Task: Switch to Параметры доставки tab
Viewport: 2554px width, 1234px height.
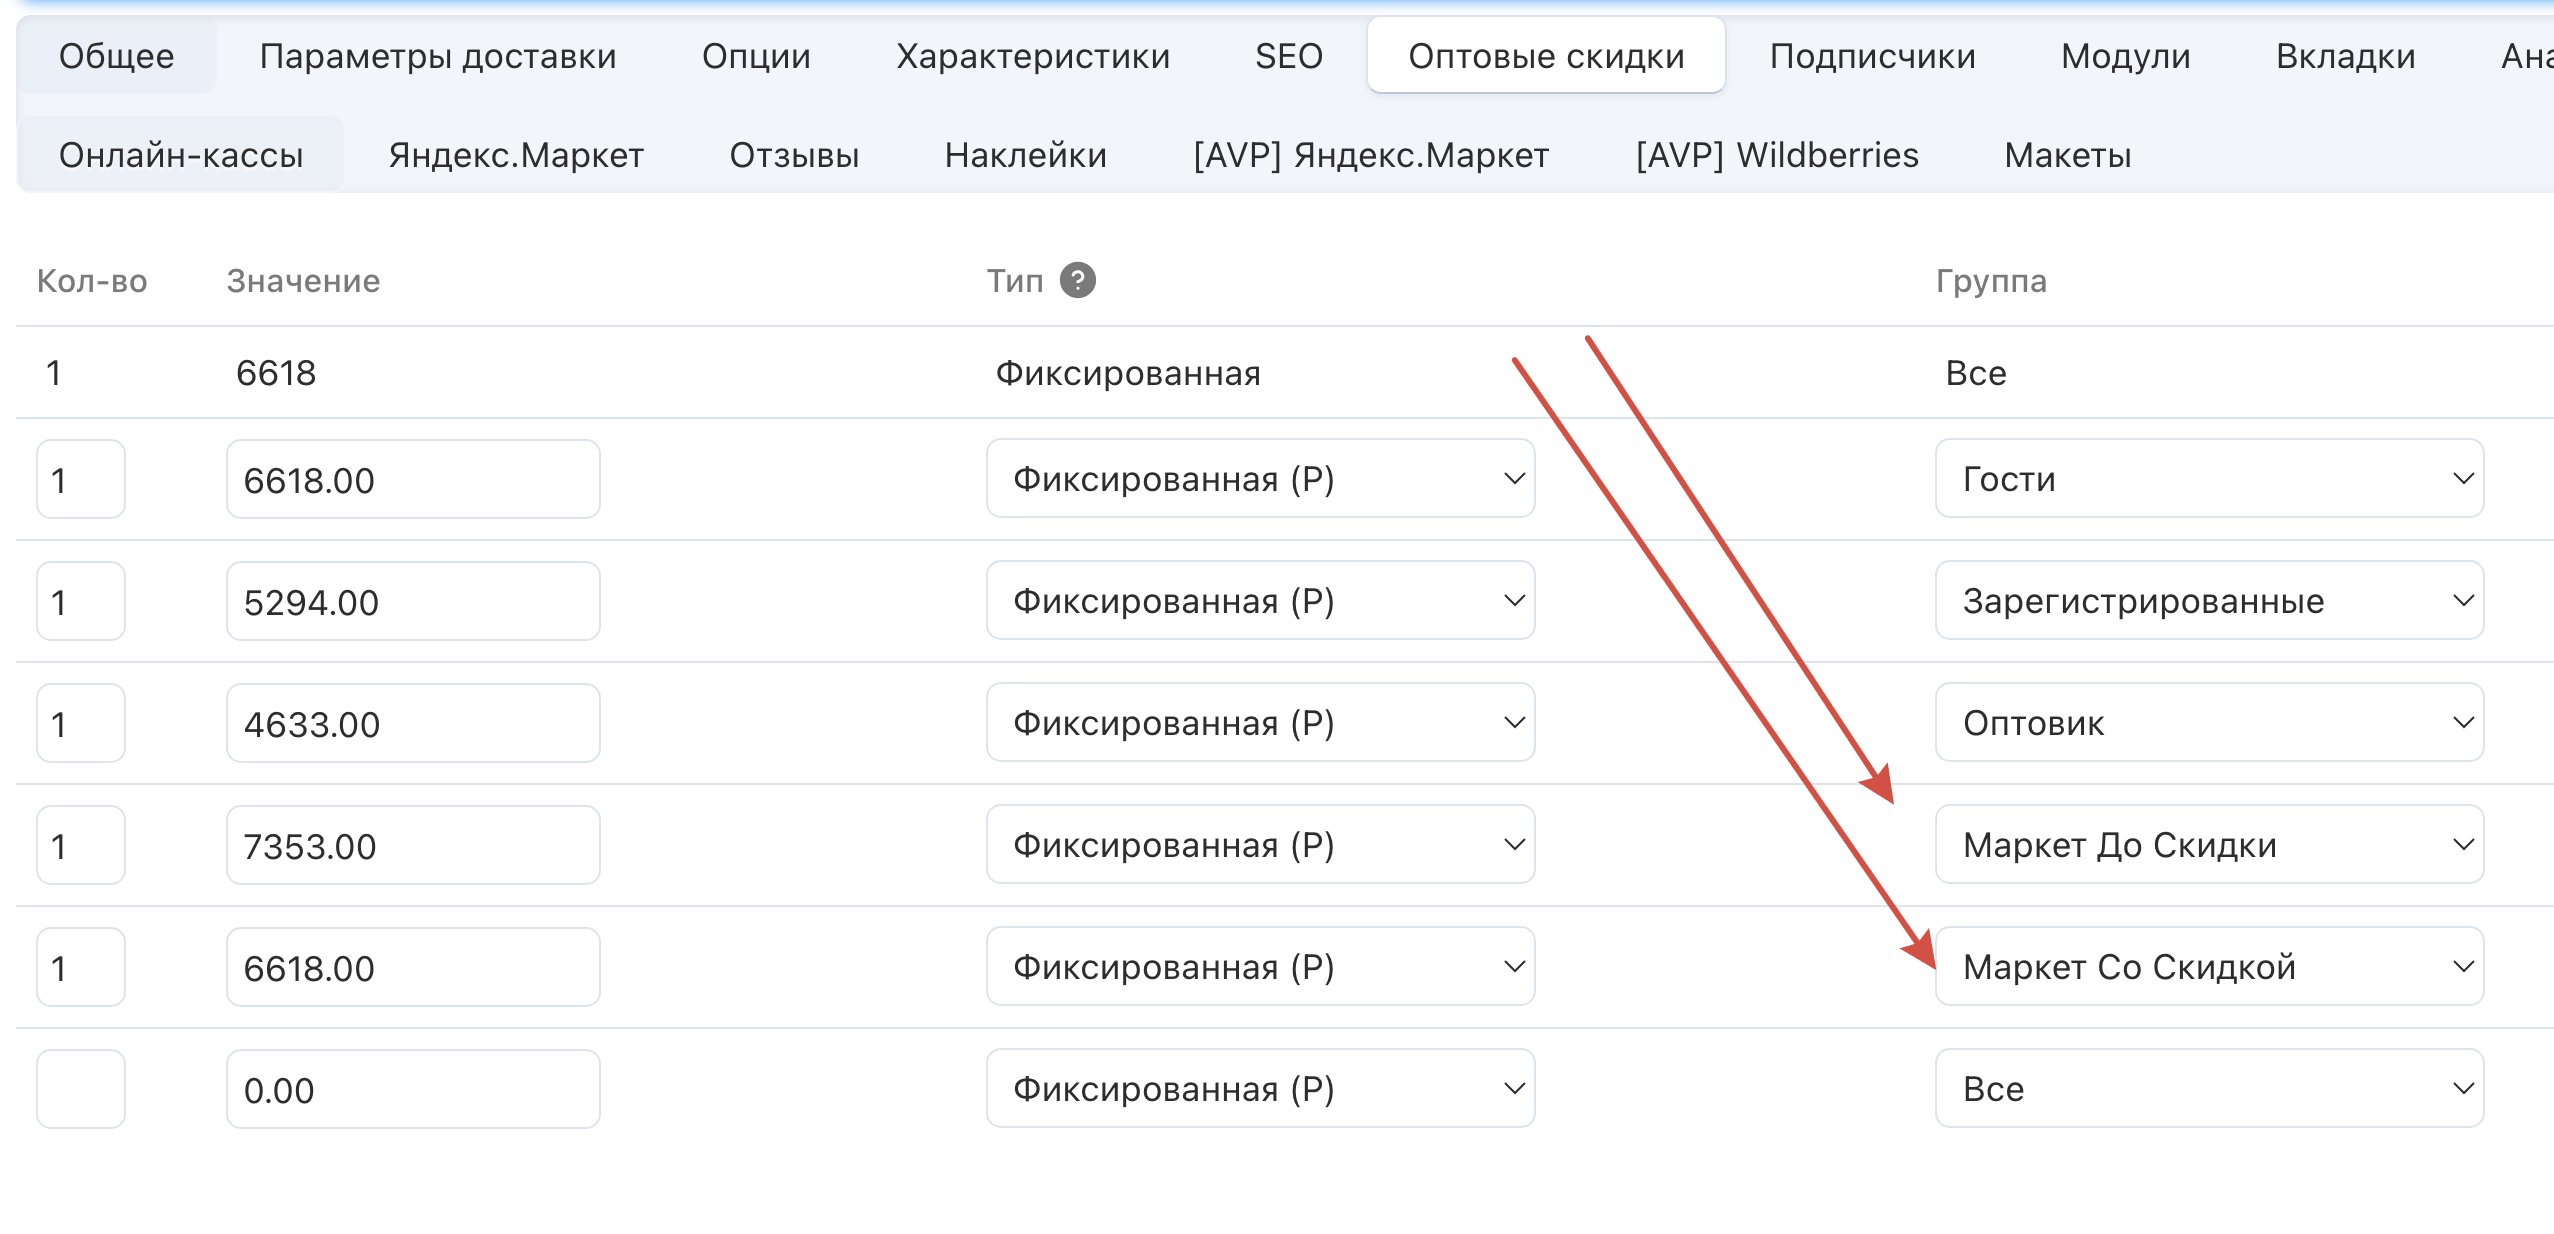Action: (x=437, y=56)
